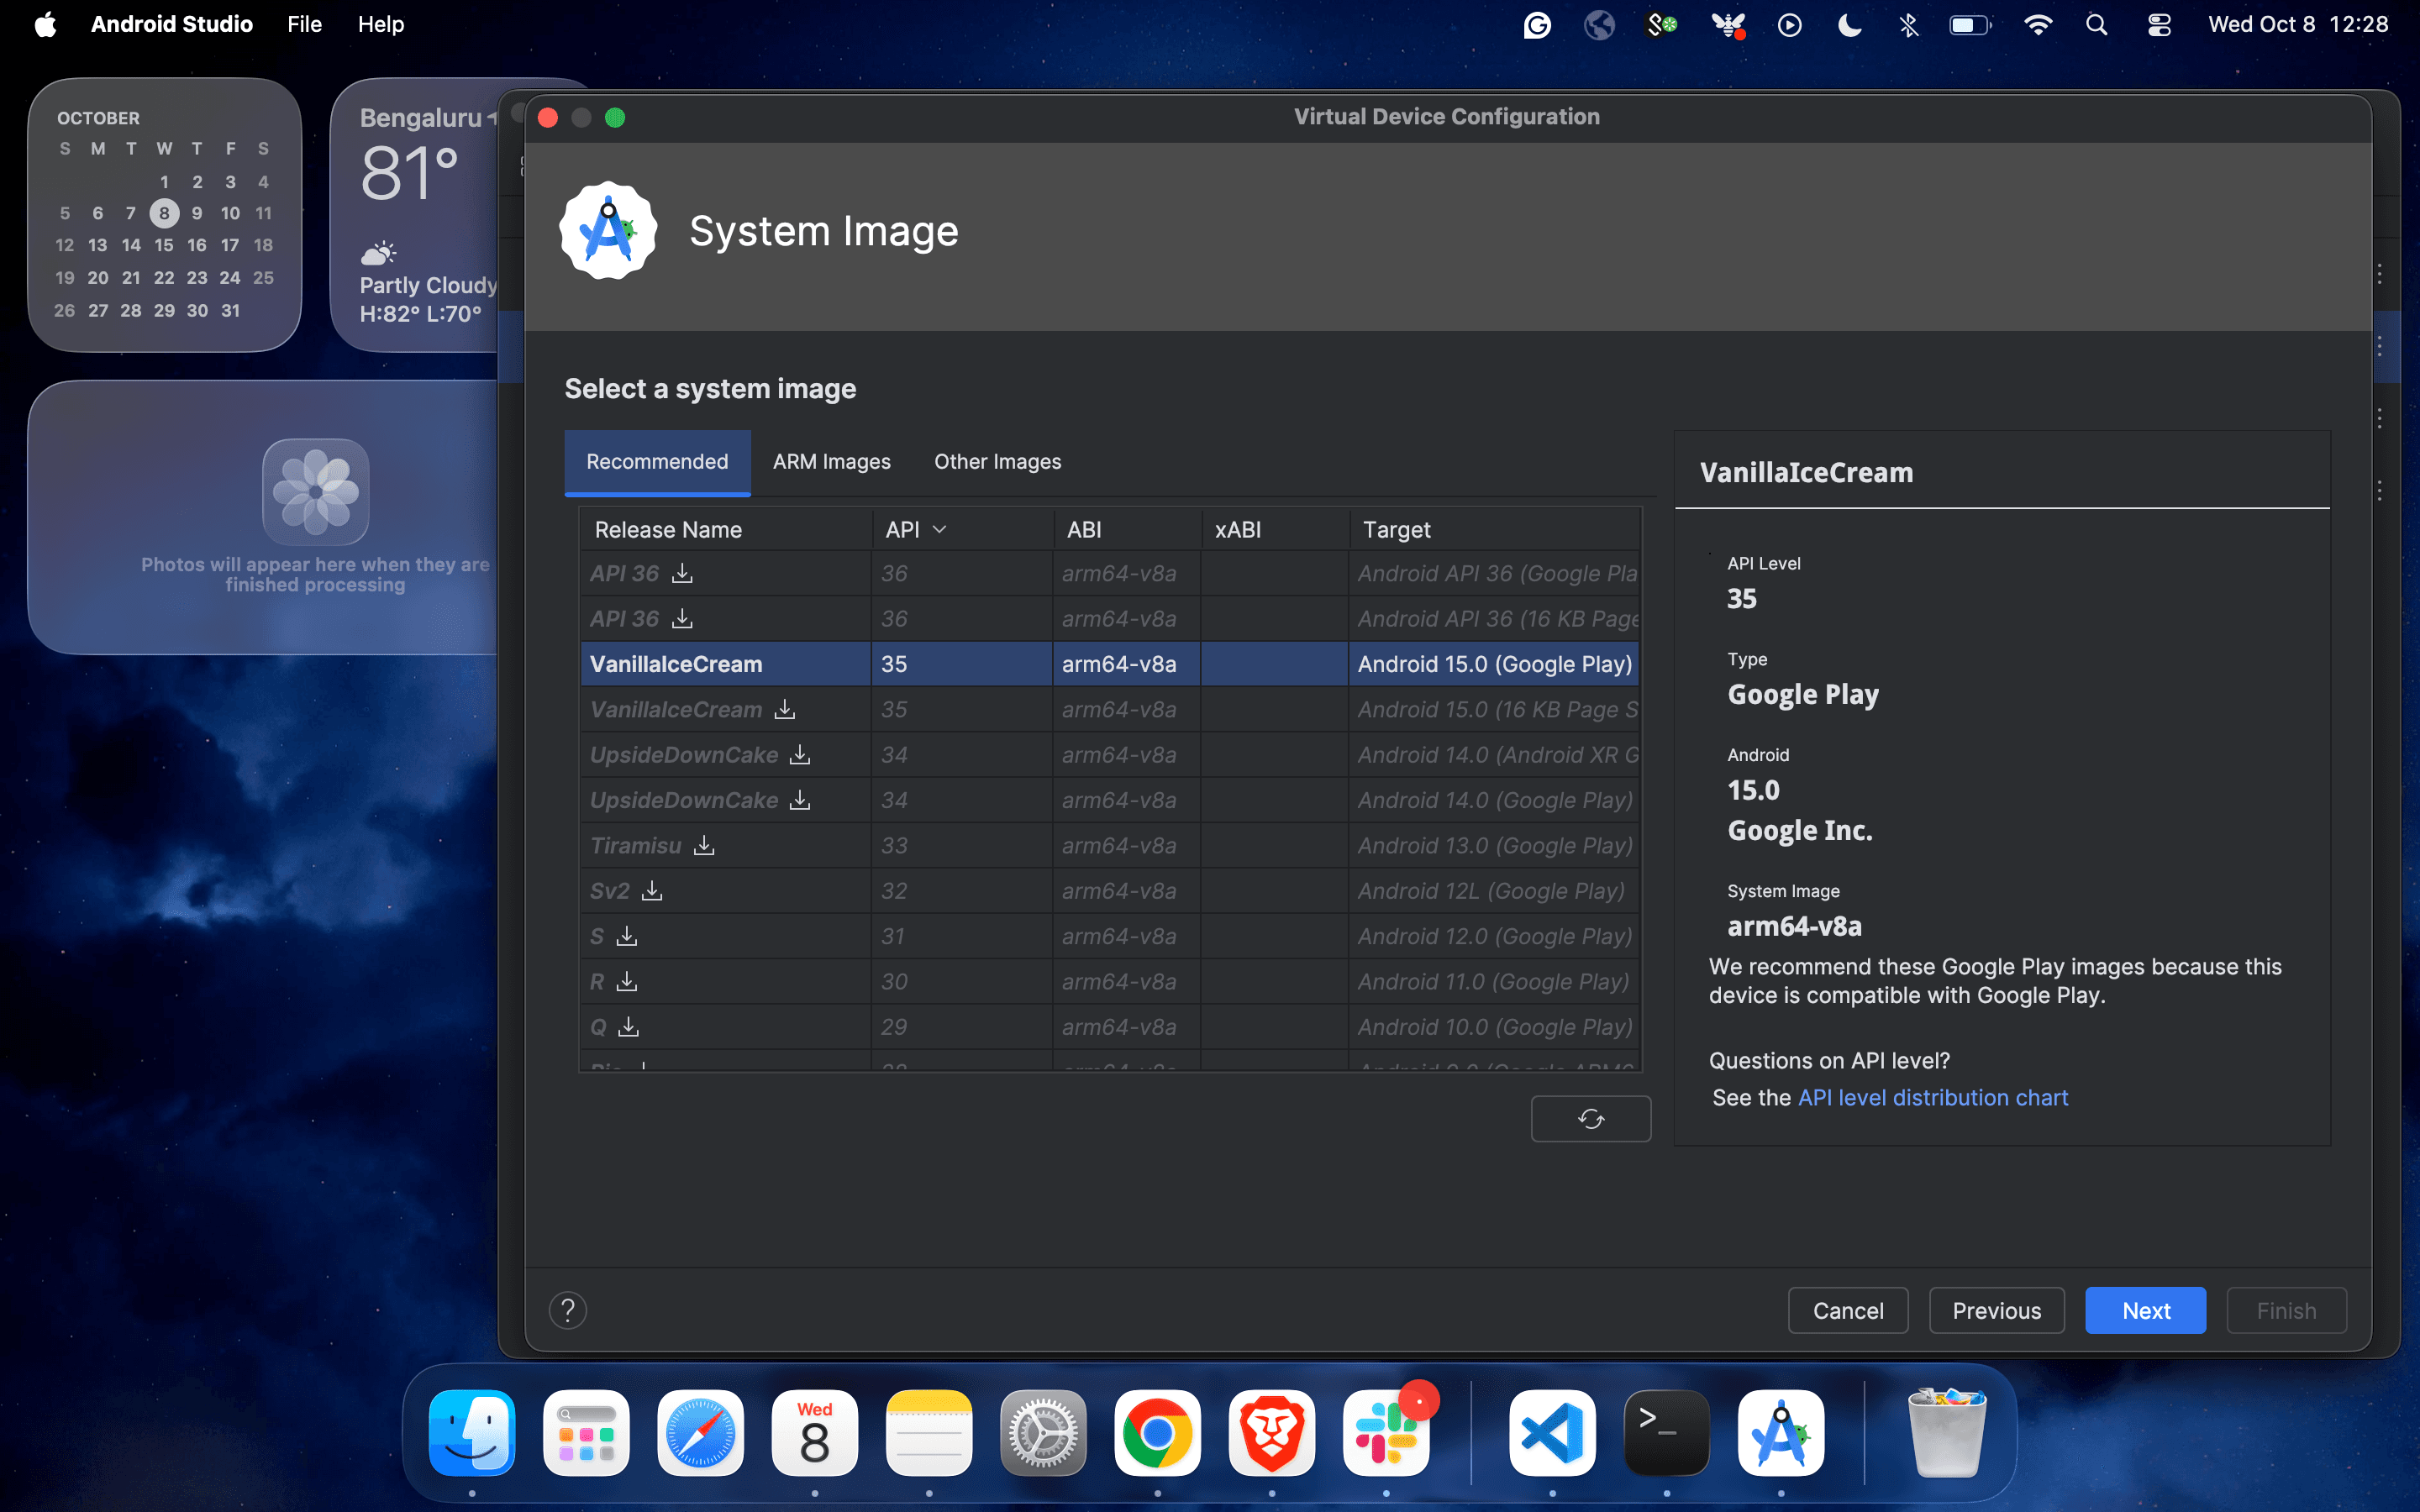This screenshot has width=2420, height=1512.
Task: Download the Q API 29 image
Action: tap(628, 1026)
